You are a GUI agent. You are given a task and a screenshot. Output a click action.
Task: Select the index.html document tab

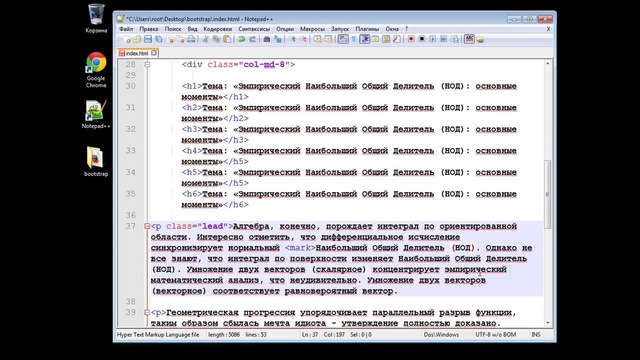tap(137, 53)
